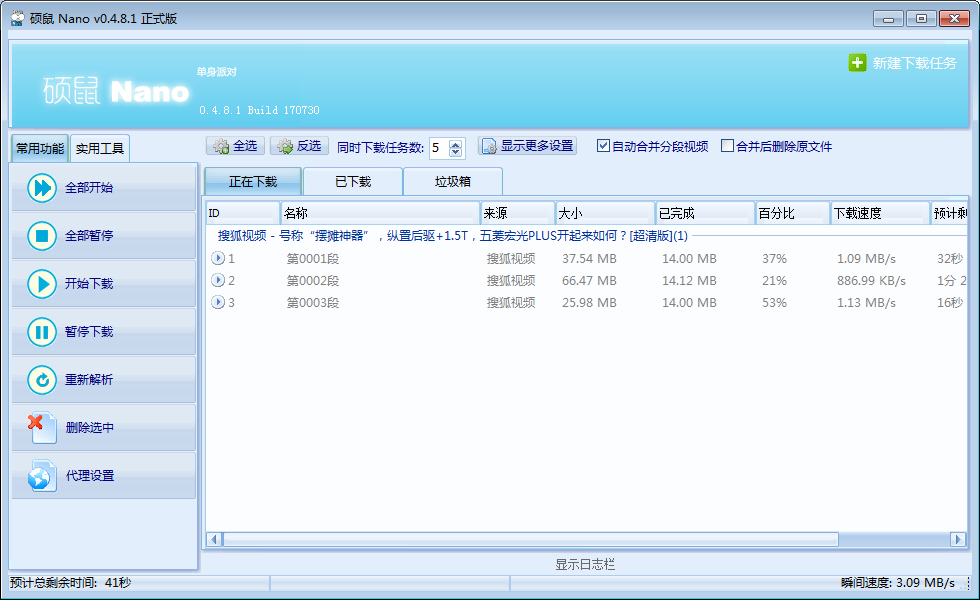The height and width of the screenshot is (600, 980).
Task: Minimize the 硕鼠 Nano window
Action: pos(888,19)
